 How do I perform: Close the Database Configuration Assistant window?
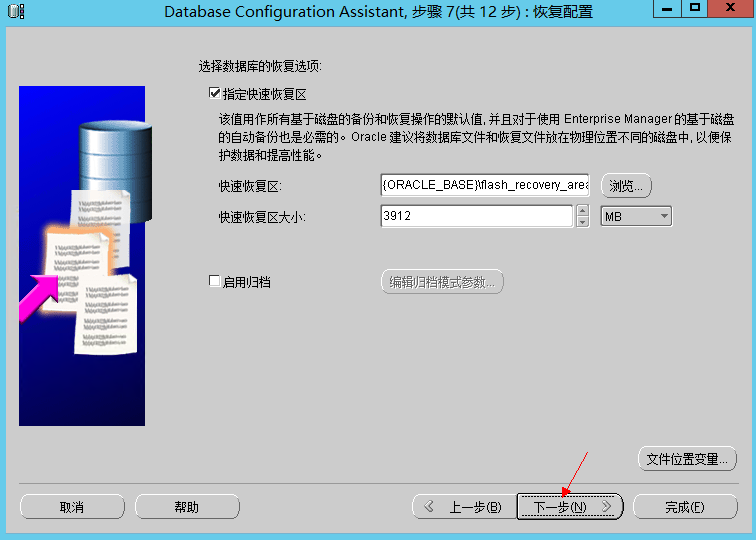coord(729,10)
